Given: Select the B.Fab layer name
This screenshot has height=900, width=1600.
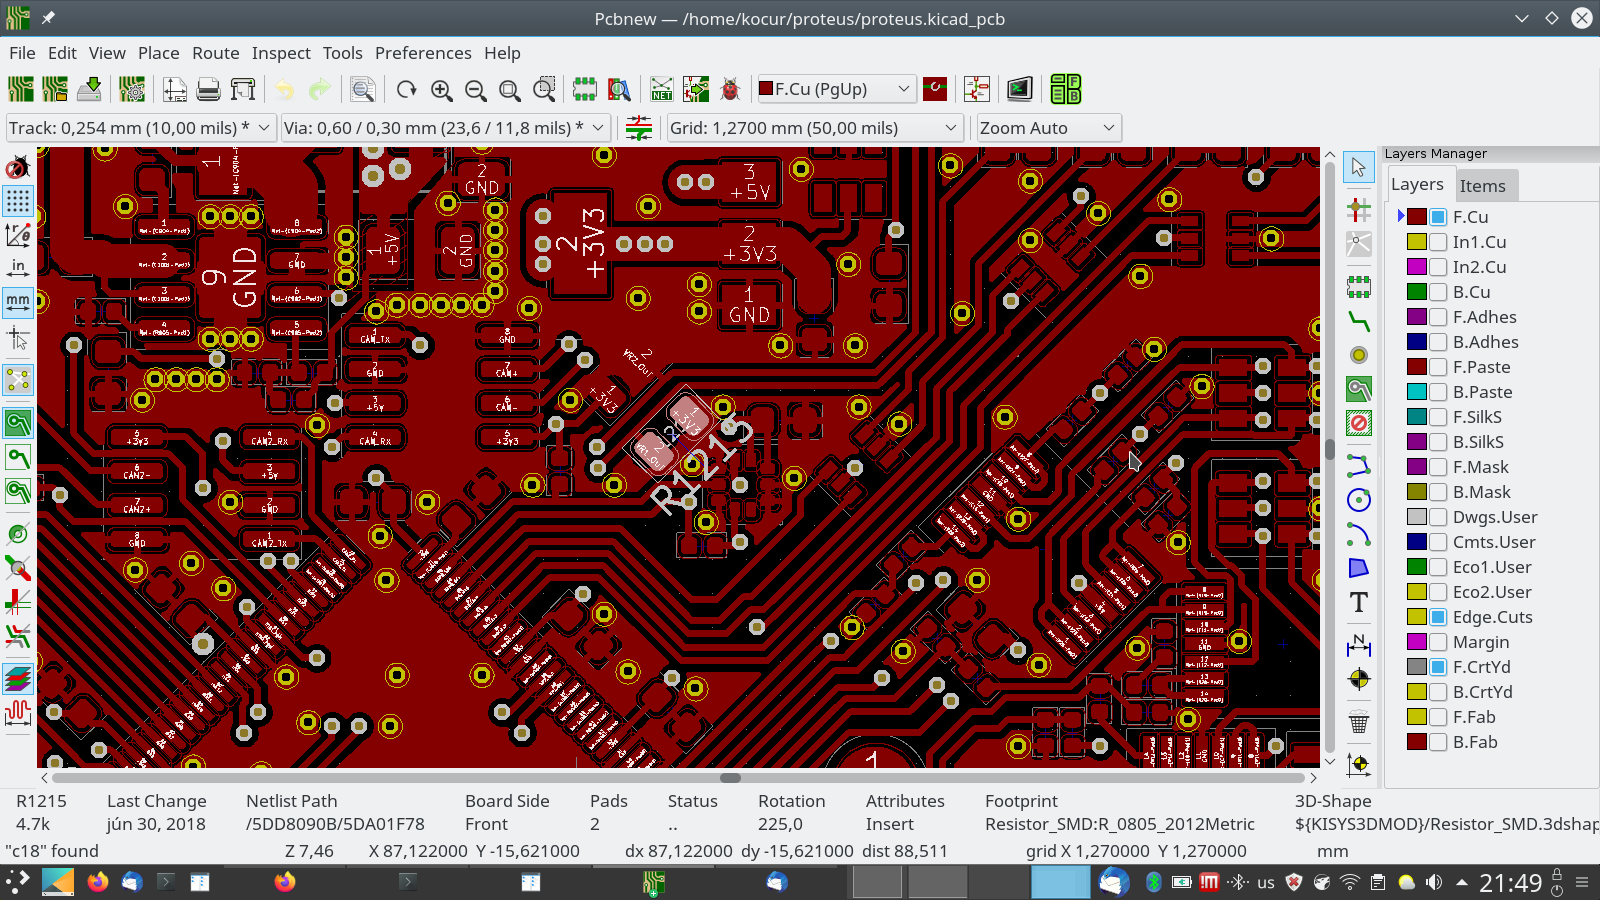Looking at the screenshot, I should pos(1475,742).
